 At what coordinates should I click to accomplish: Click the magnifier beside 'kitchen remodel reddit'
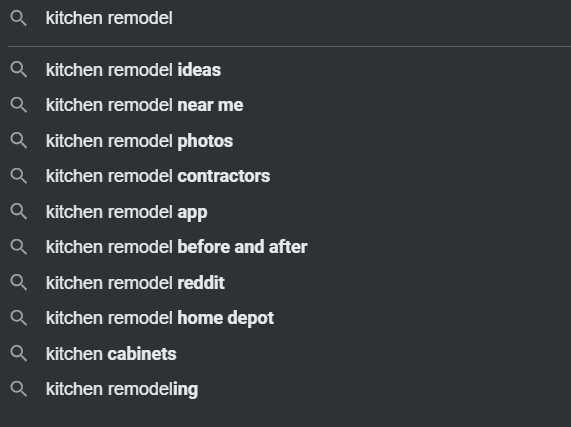19,282
